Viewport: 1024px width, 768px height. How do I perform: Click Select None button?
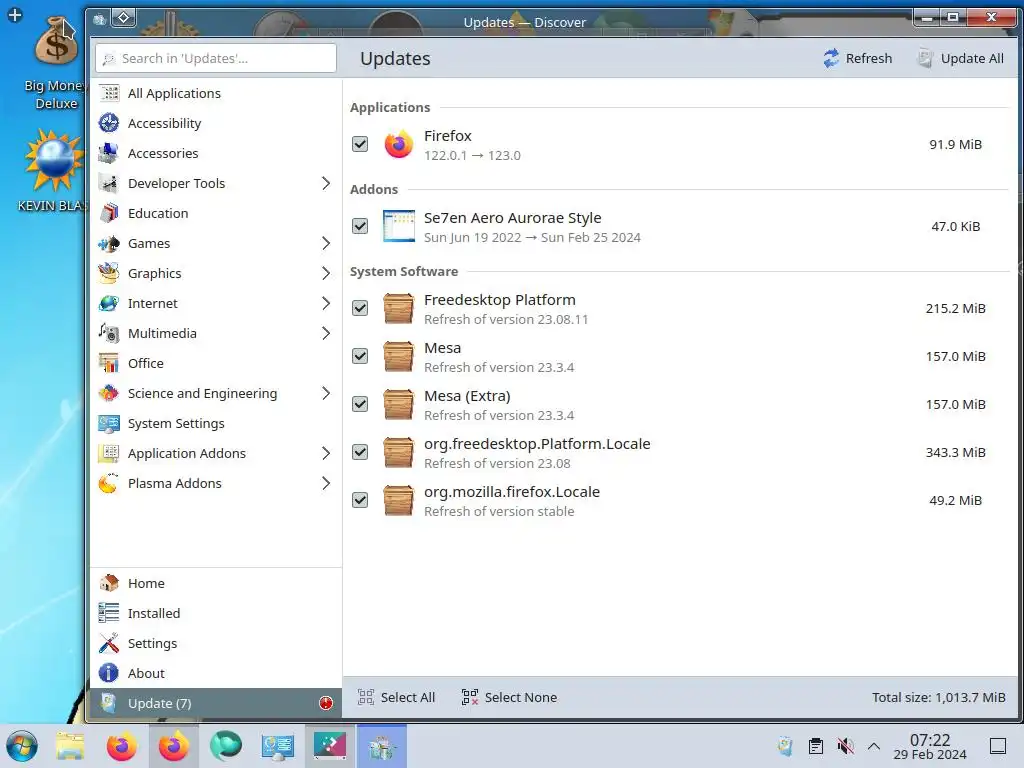click(x=509, y=697)
